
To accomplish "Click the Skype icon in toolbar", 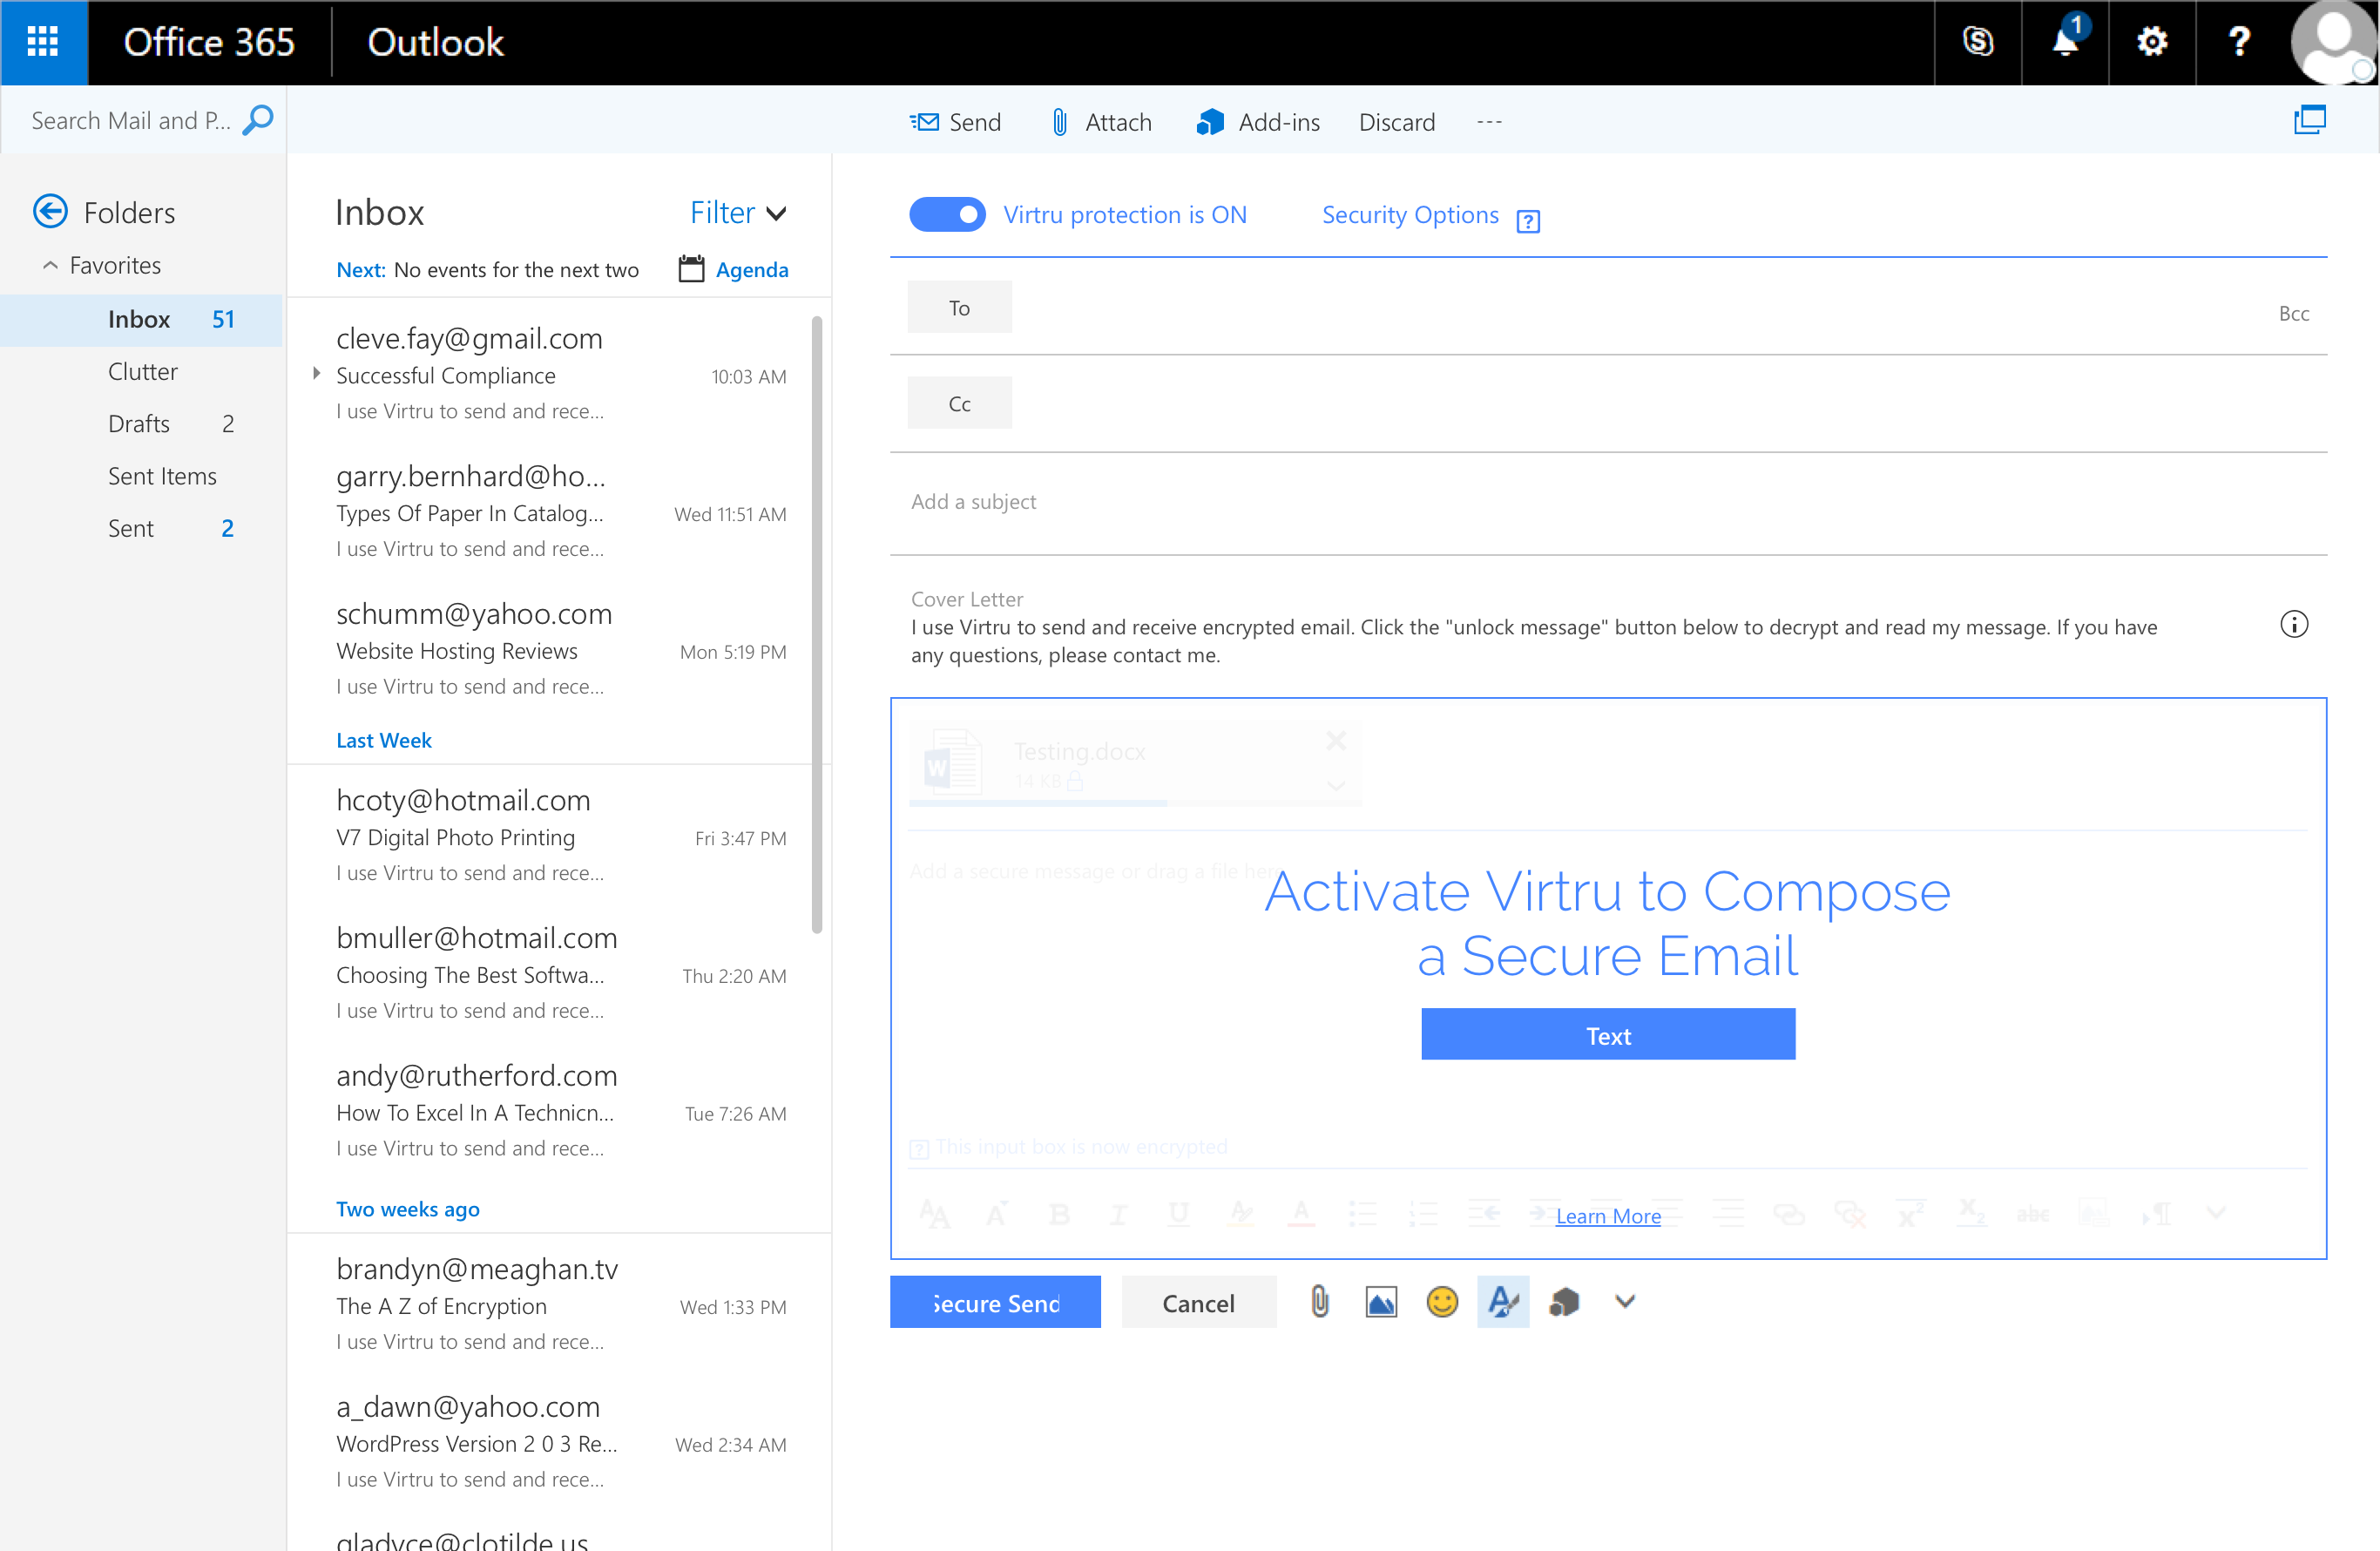I will [1981, 38].
